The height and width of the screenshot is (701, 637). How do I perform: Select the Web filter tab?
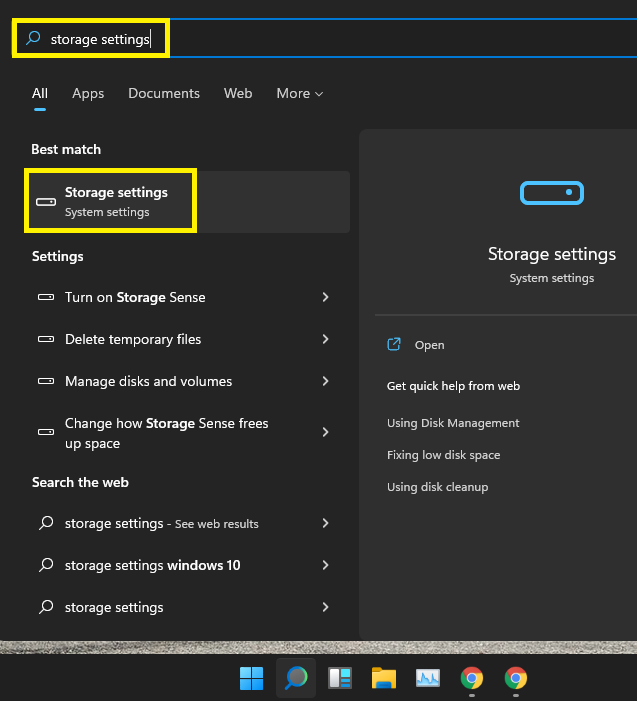[238, 93]
